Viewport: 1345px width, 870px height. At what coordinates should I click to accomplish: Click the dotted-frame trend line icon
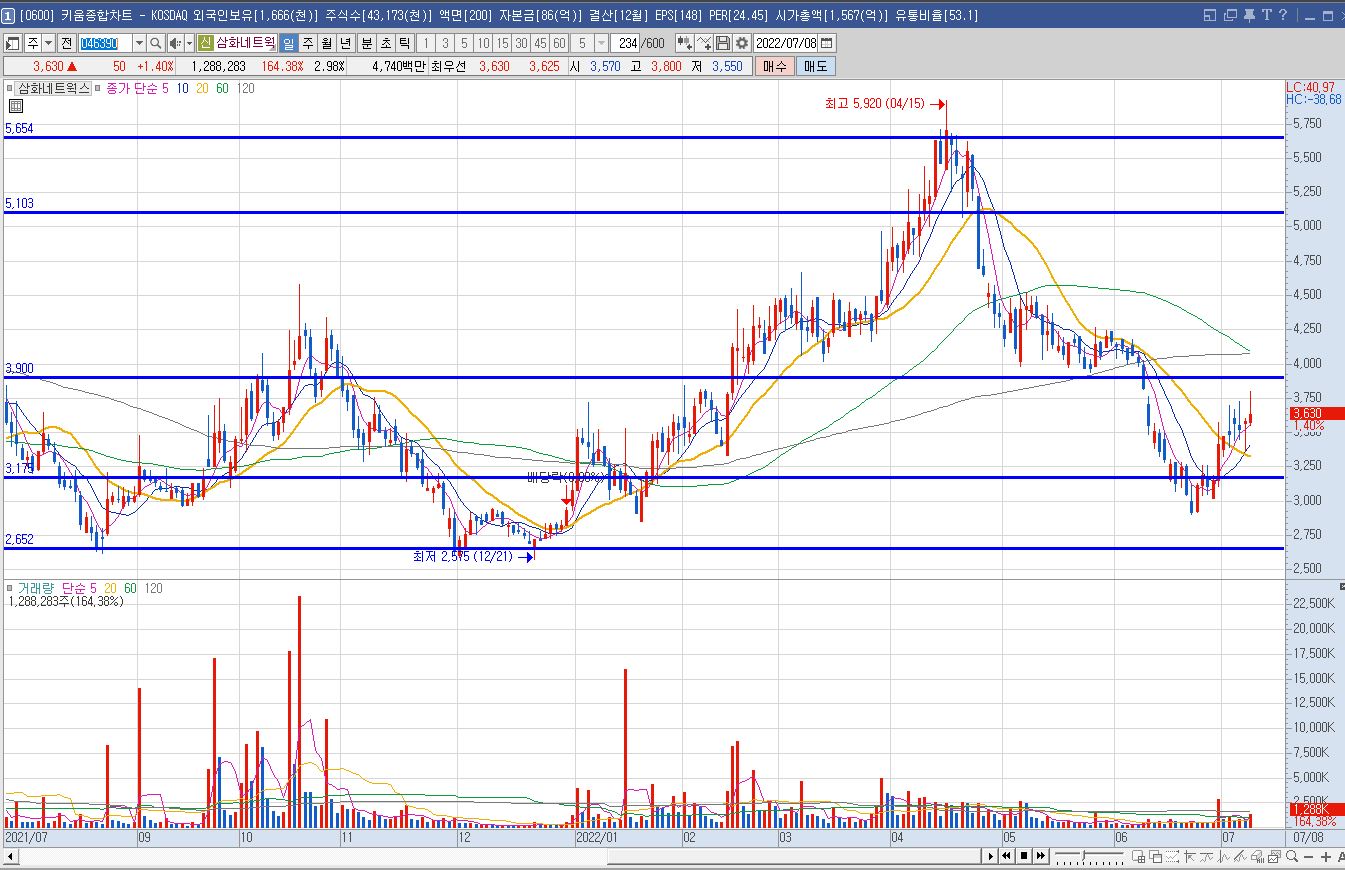[1172, 856]
